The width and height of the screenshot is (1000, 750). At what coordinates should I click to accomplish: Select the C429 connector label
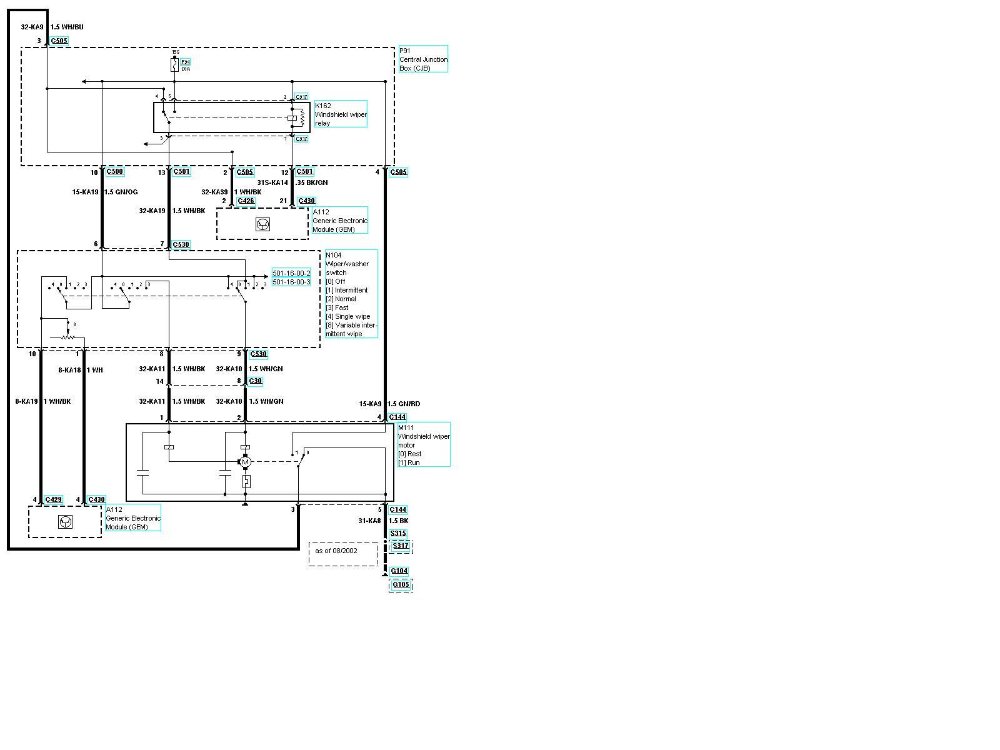pos(54,499)
